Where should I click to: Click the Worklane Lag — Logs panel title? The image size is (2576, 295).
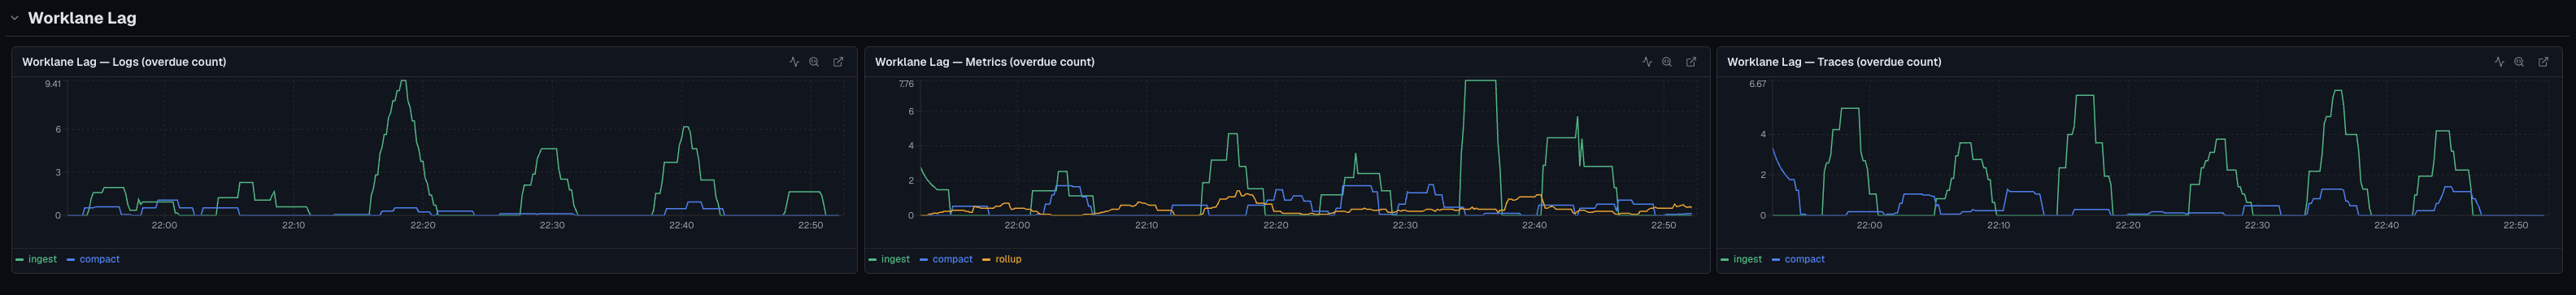[124, 62]
